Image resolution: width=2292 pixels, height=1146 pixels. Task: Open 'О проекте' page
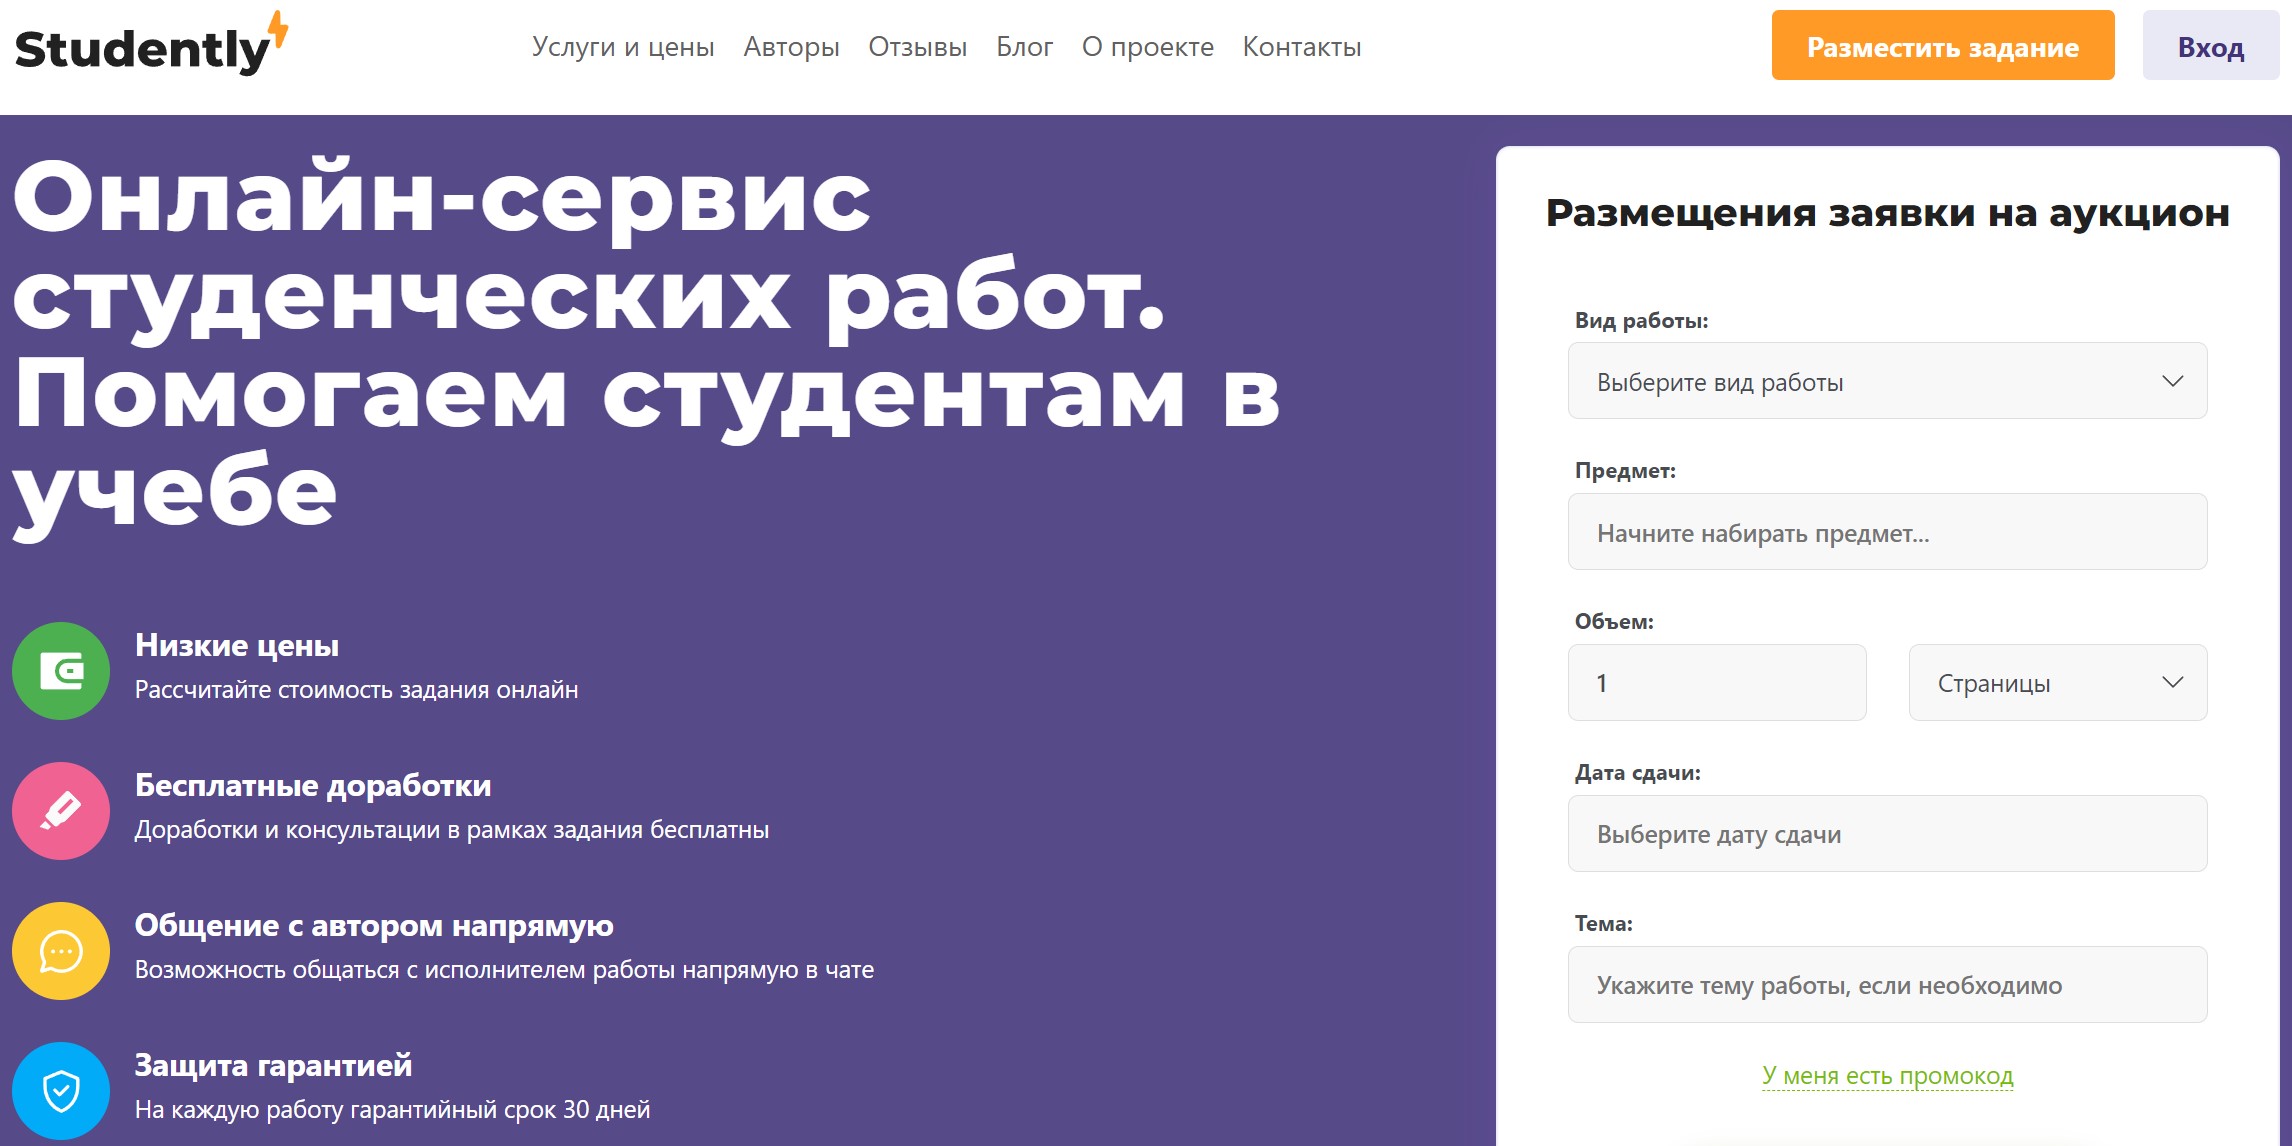pyautogui.click(x=1147, y=47)
